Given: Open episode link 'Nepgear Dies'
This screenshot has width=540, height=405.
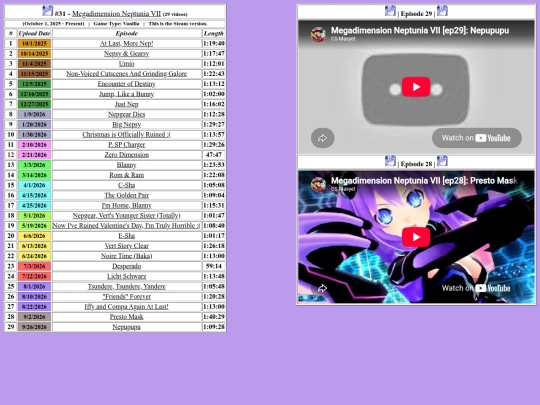Looking at the screenshot, I should 126,114.
